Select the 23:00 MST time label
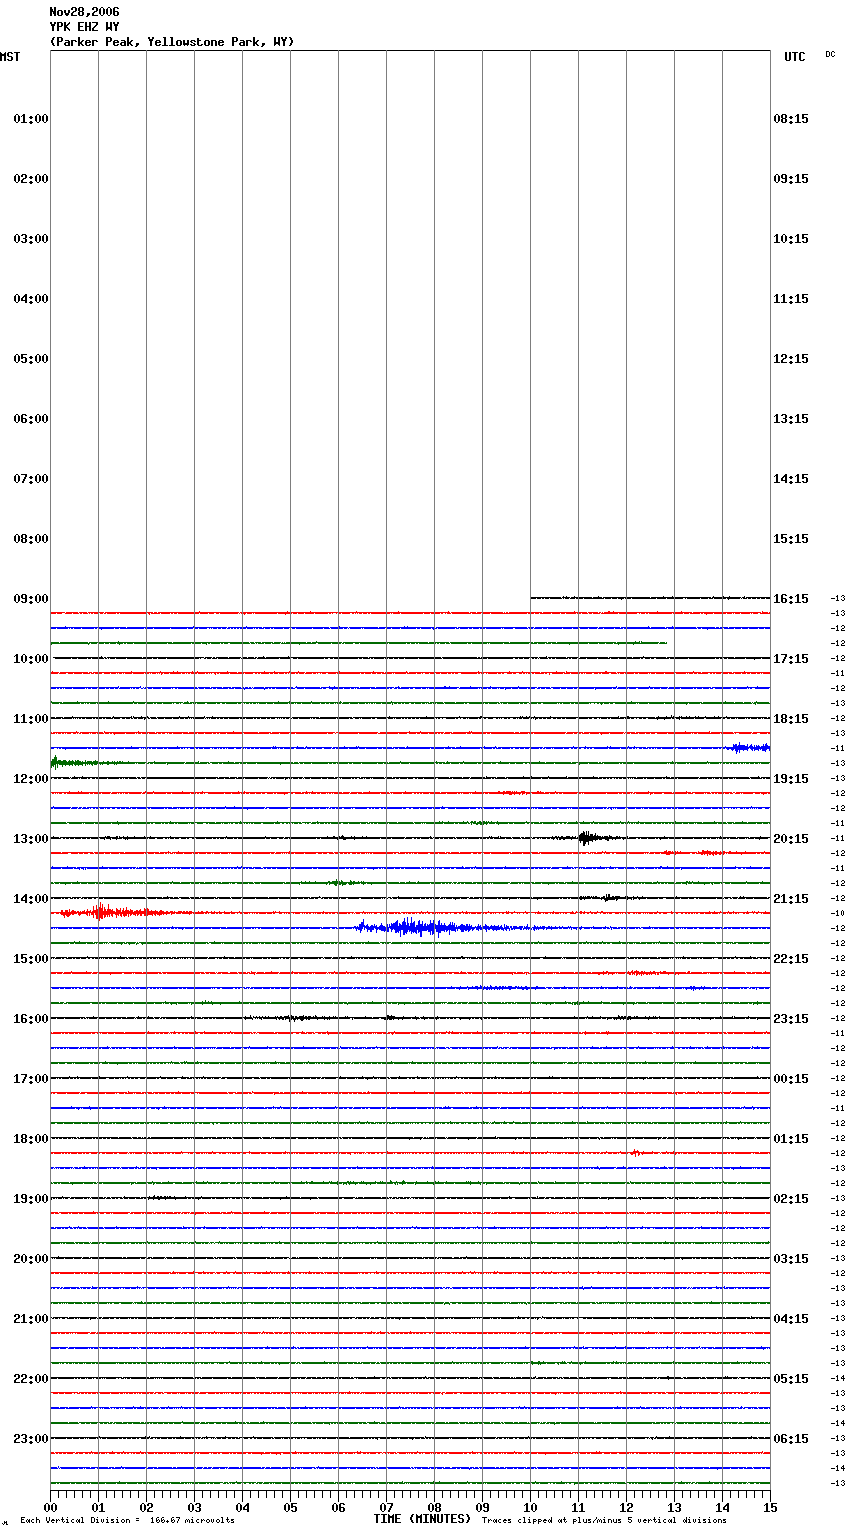 click(x=31, y=1439)
